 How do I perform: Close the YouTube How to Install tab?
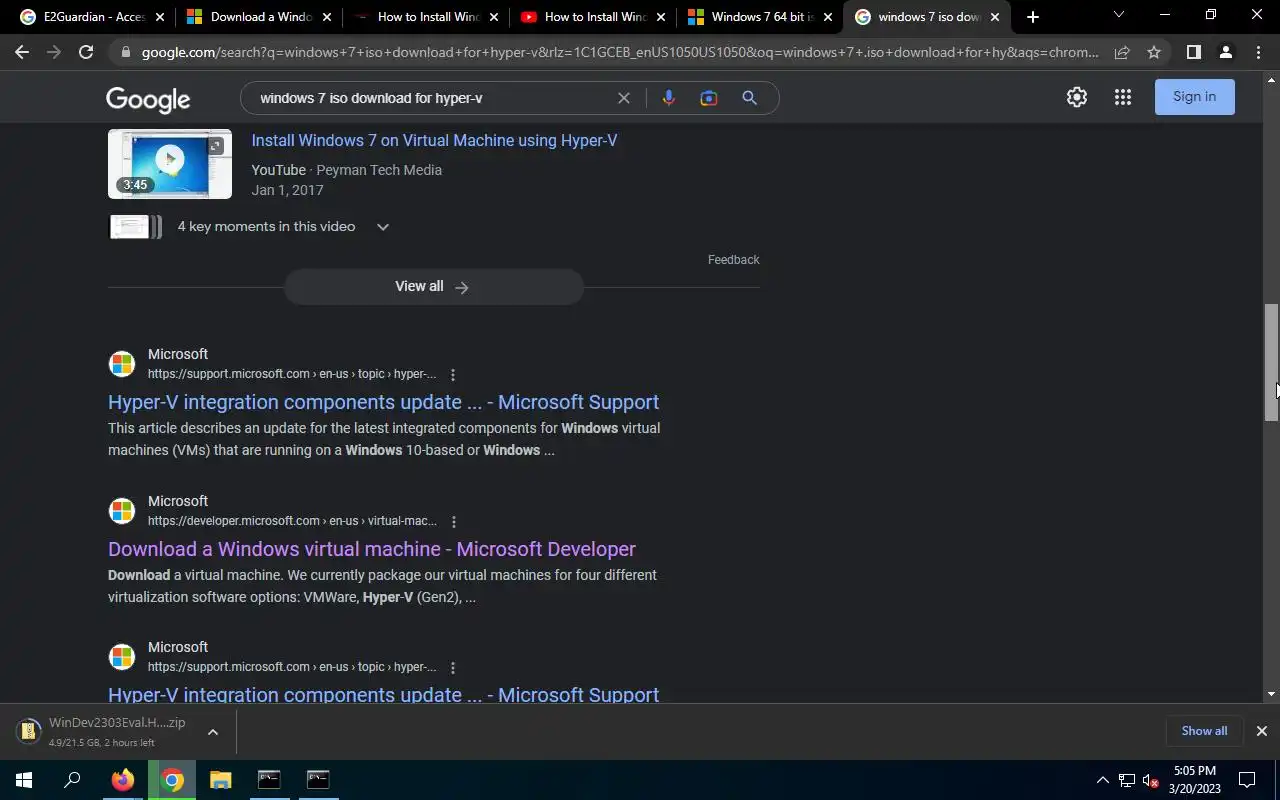pos(660,17)
